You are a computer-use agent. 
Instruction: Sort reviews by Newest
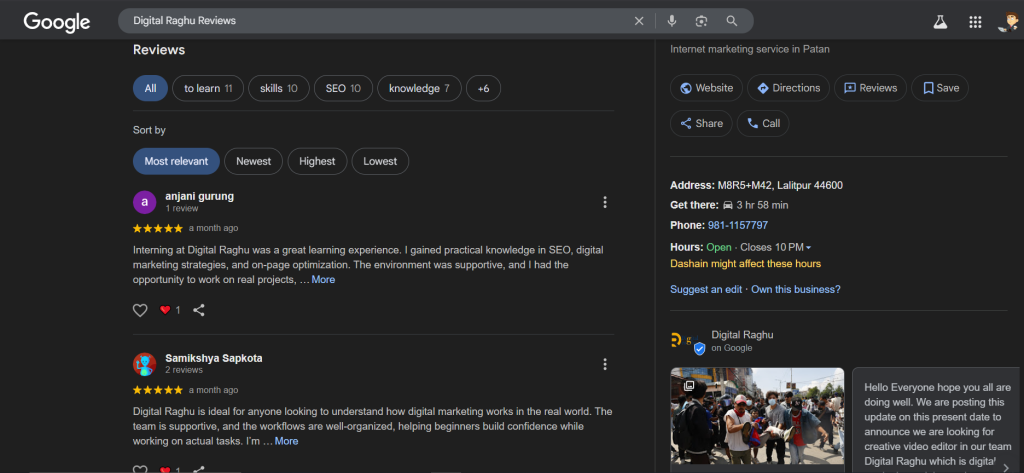253,161
